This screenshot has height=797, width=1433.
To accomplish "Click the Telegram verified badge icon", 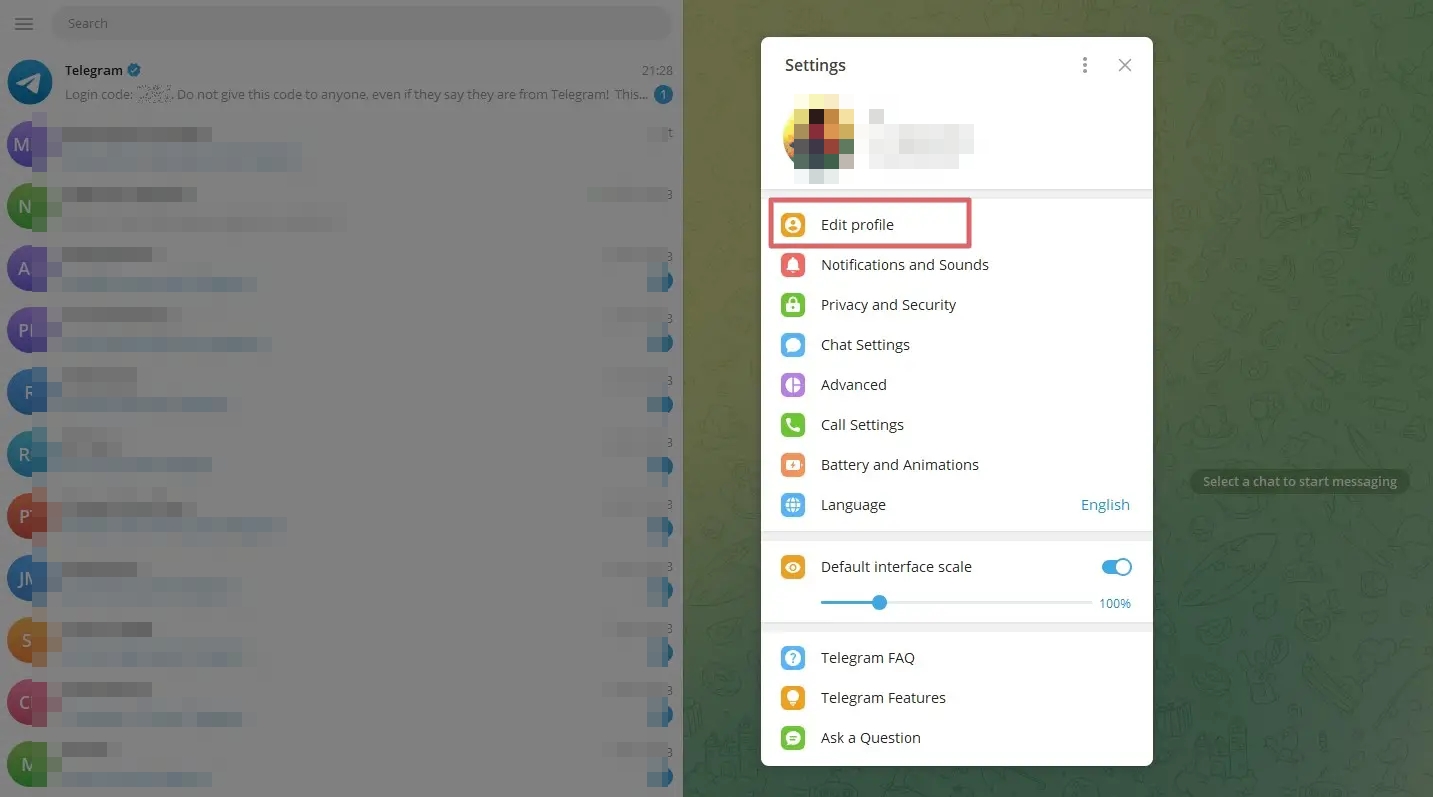I will coord(134,70).
